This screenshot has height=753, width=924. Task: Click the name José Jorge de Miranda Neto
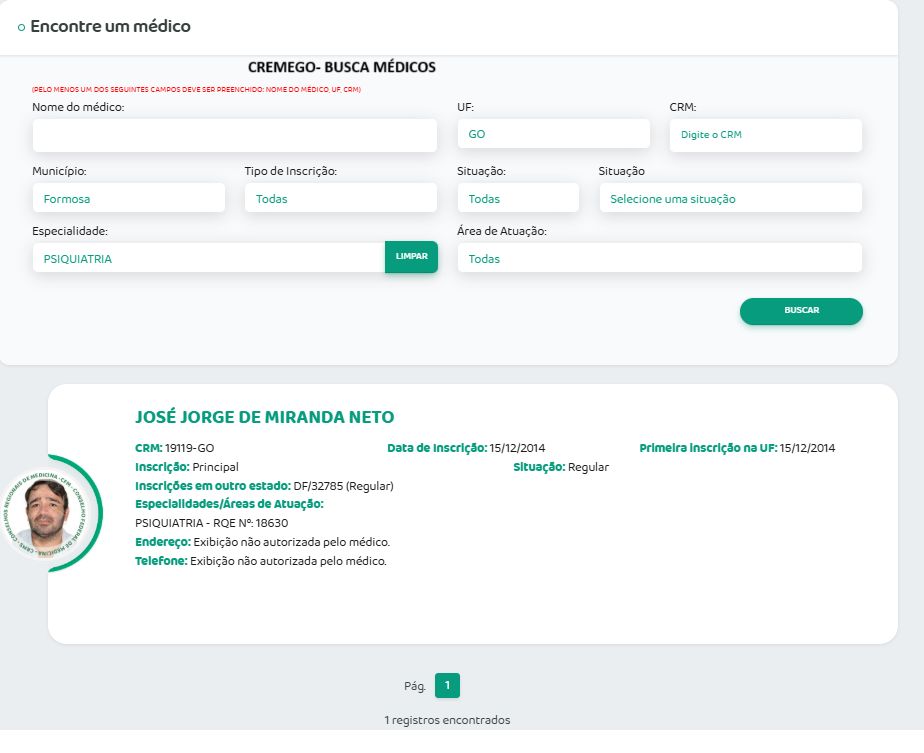click(265, 417)
